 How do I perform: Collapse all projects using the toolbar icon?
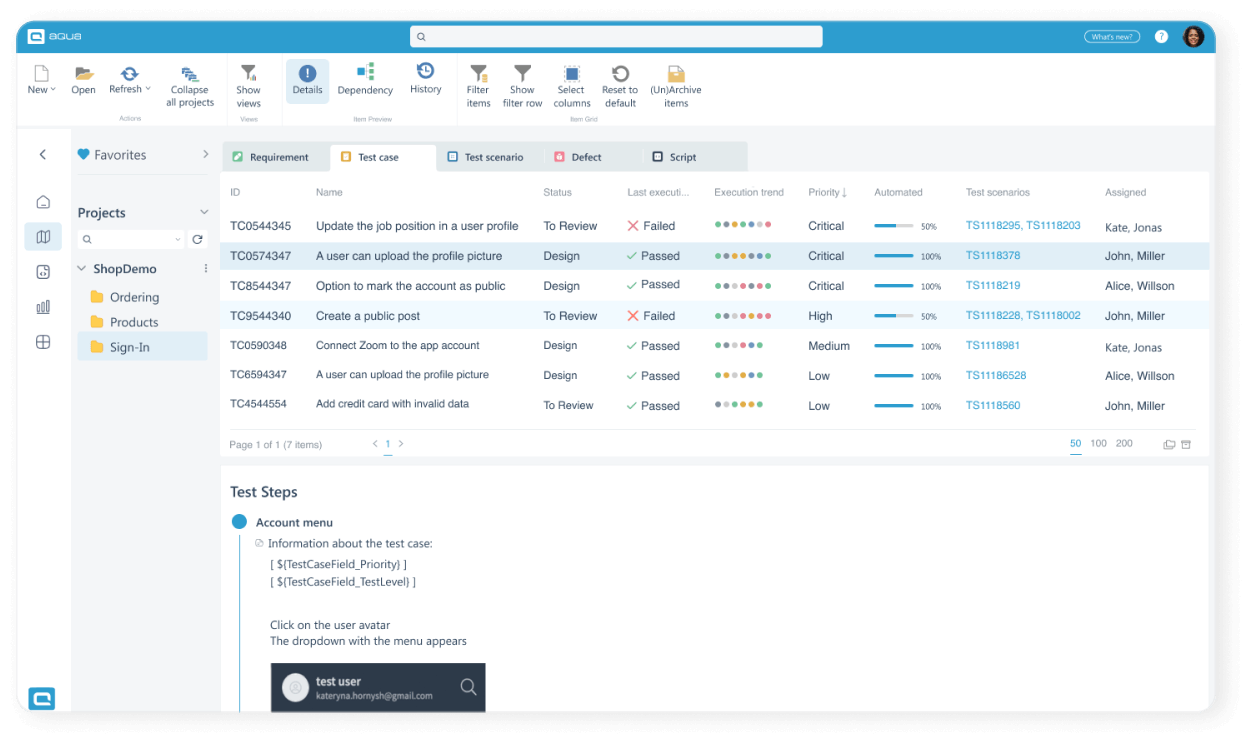189,84
